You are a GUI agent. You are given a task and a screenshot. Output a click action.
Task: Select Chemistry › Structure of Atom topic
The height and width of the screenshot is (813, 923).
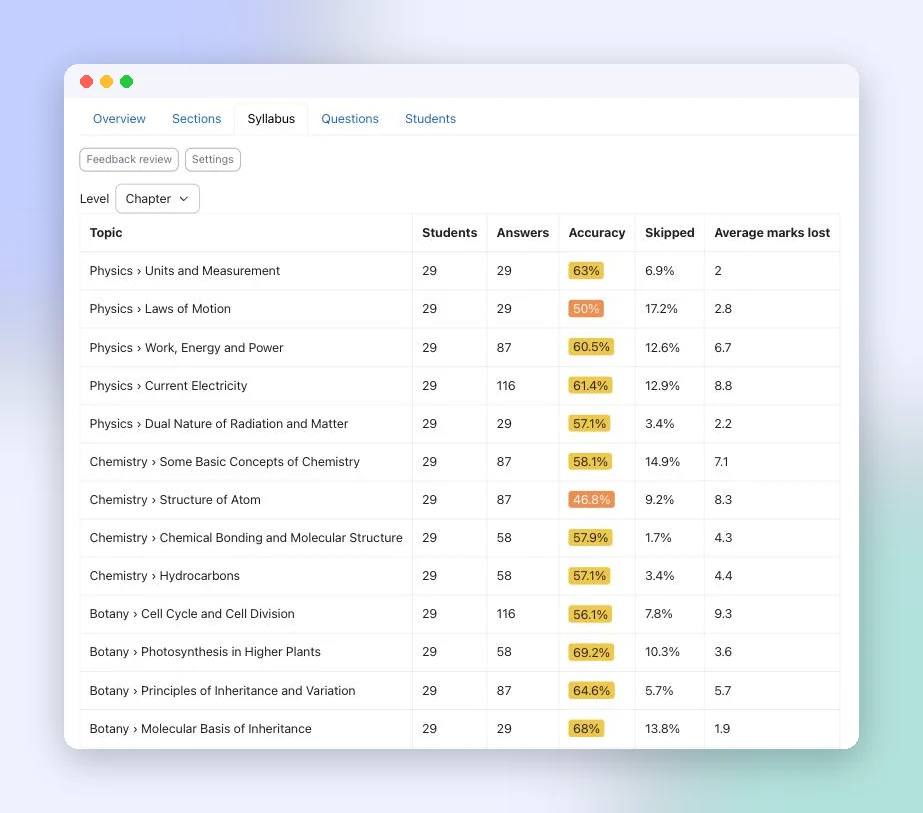click(x=175, y=500)
